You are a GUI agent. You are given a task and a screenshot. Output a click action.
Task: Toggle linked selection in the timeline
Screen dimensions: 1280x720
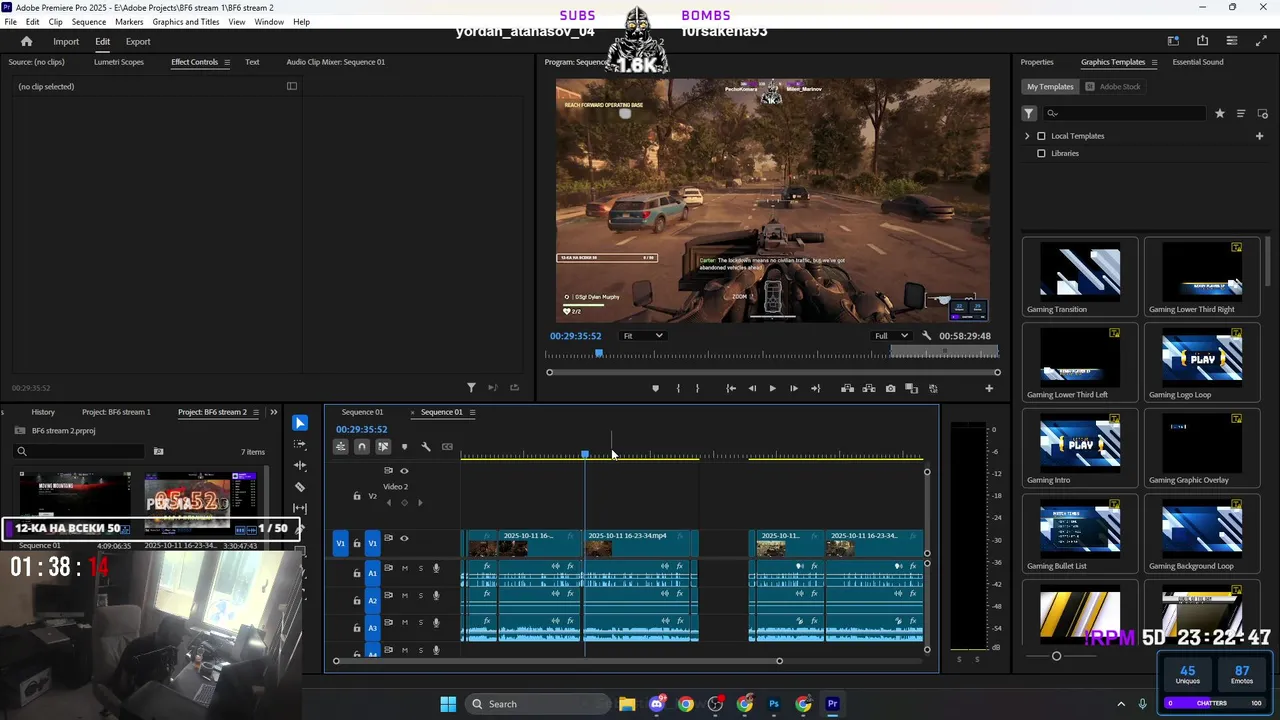(x=383, y=447)
